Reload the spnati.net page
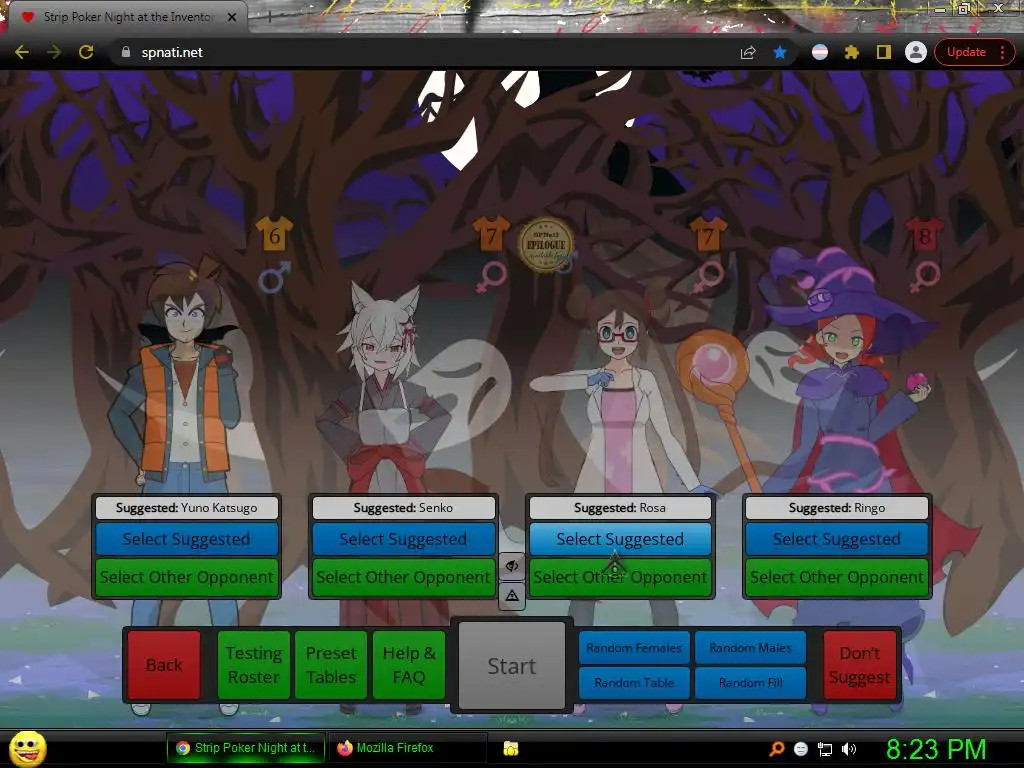Viewport: 1024px width, 768px height. (86, 52)
